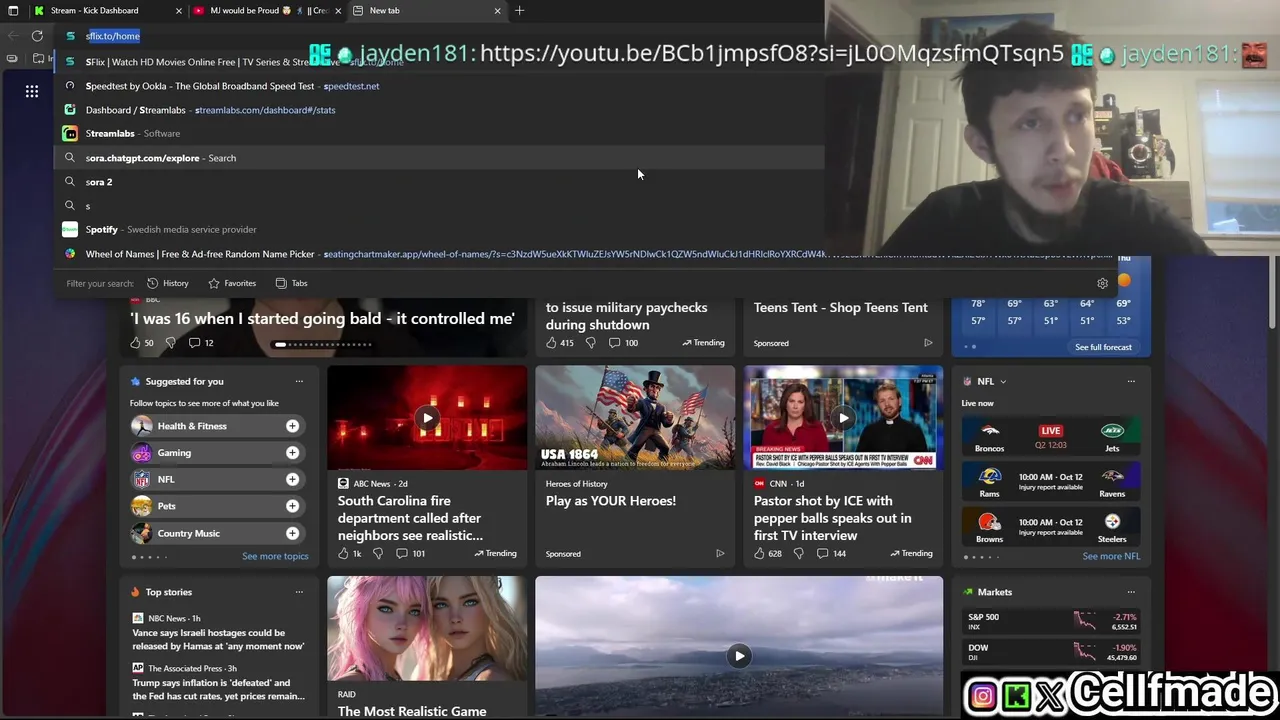Open comments on South Carolina fire article
Screen dimensions: 1280x720
tap(410, 553)
